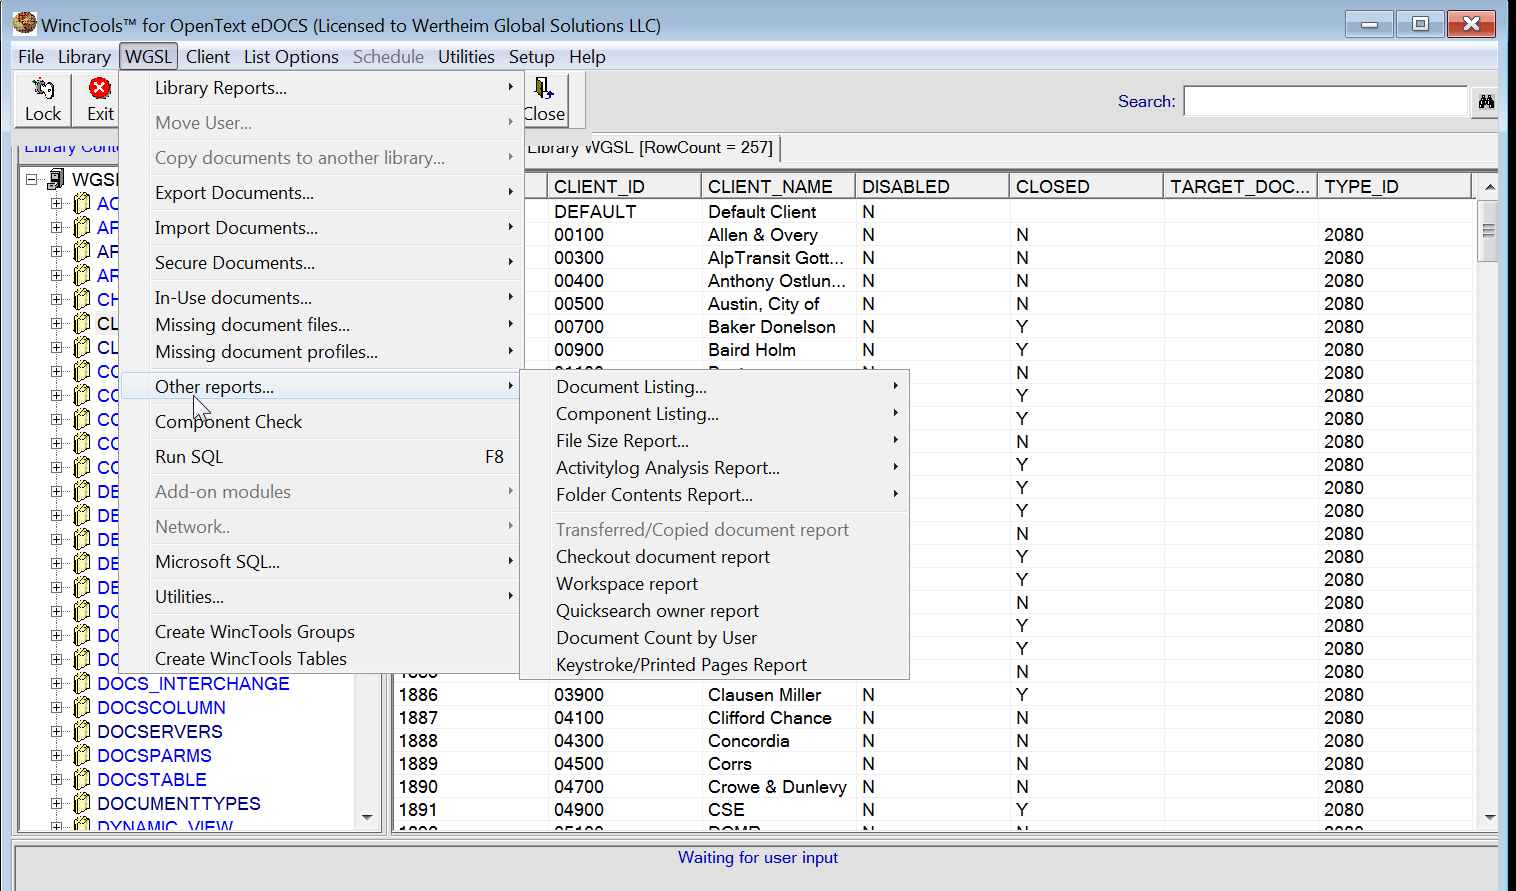The width and height of the screenshot is (1516, 891).
Task: Open In-Use documents submenu
Action: click(x=321, y=298)
